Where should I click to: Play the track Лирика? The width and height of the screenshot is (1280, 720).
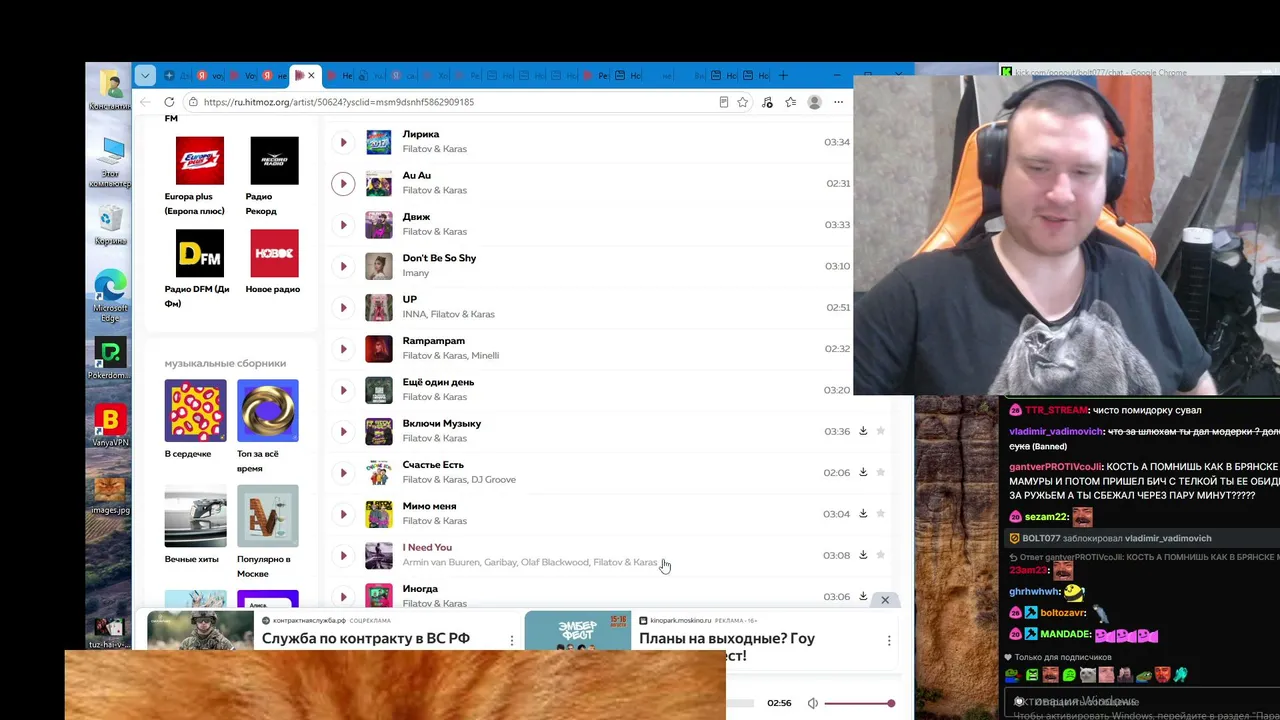coord(343,142)
